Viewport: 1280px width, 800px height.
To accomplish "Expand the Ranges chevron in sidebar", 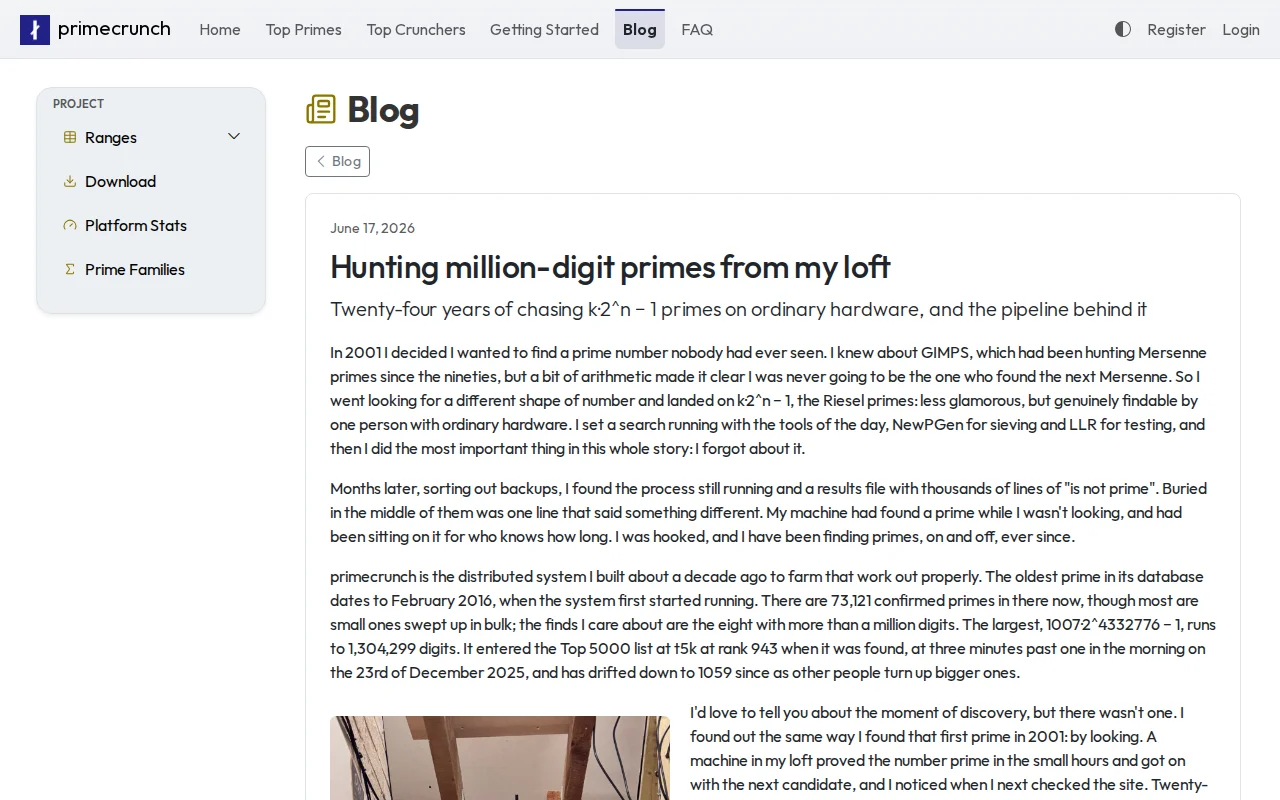I will pos(234,137).
